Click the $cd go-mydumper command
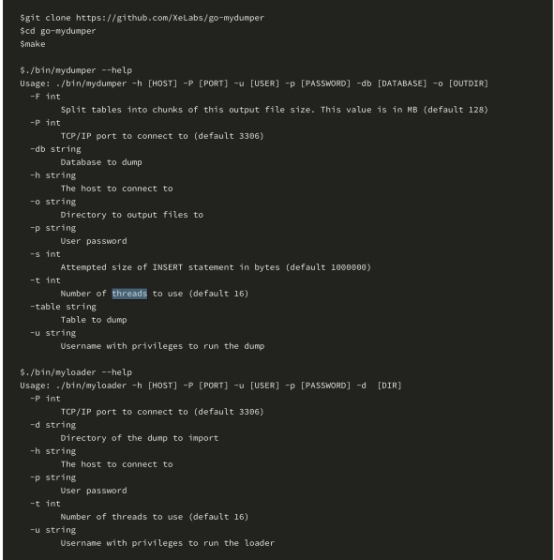This screenshot has height=560, width=554. tap(58, 31)
